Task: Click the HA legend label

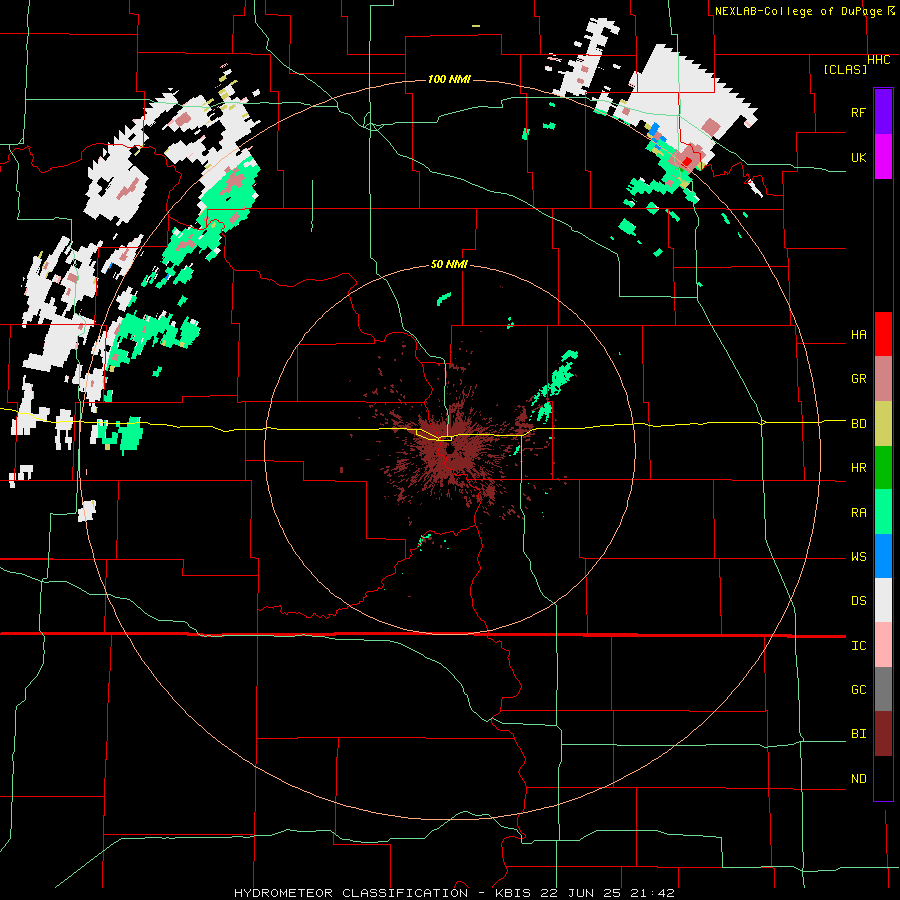Action: [859, 335]
